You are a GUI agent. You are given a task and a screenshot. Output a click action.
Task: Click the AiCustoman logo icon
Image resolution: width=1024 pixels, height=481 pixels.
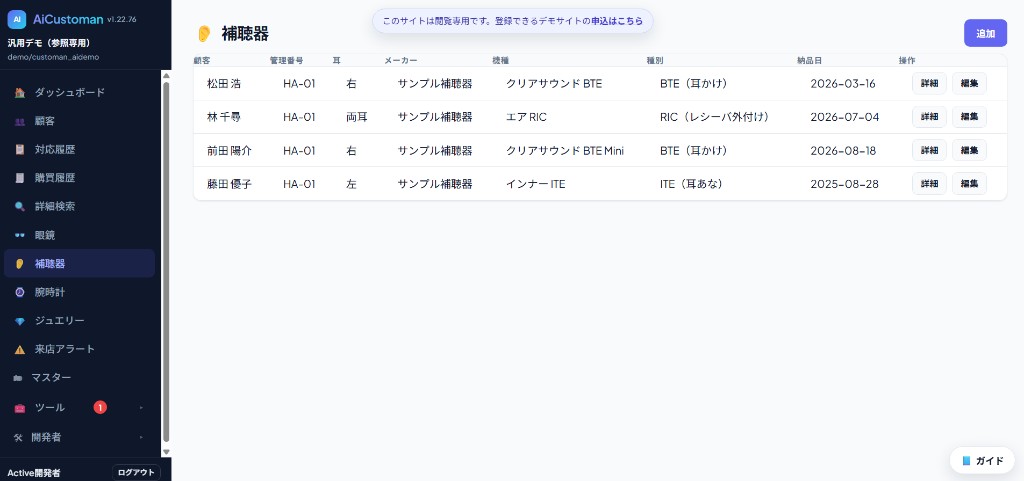click(x=17, y=20)
